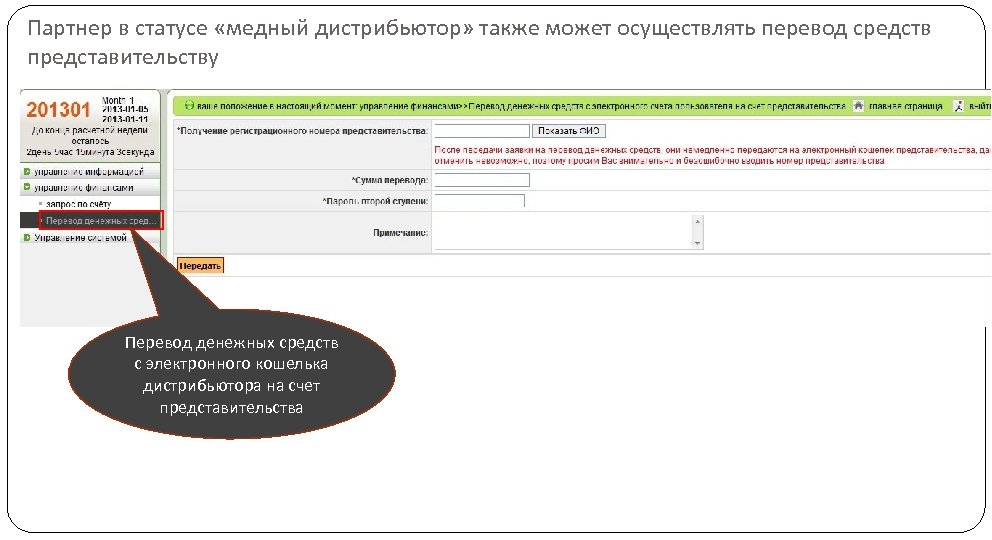Select the запрос по счёту item
This screenshot has height=540, width=992.
[x=78, y=204]
